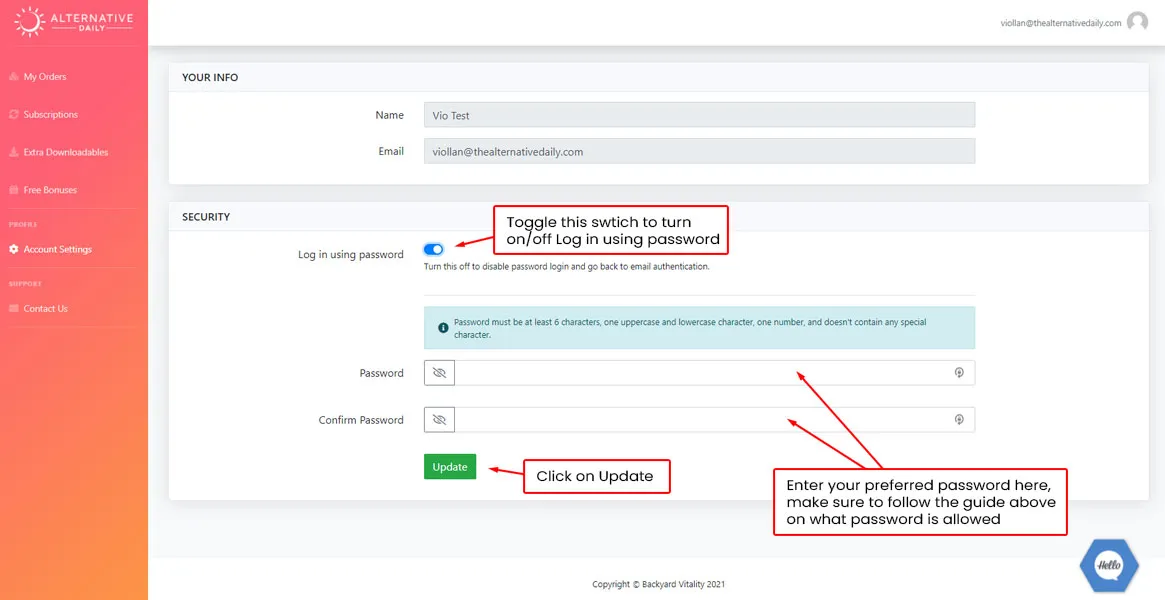Click the Subscriptions sidebar icon

tap(14, 115)
